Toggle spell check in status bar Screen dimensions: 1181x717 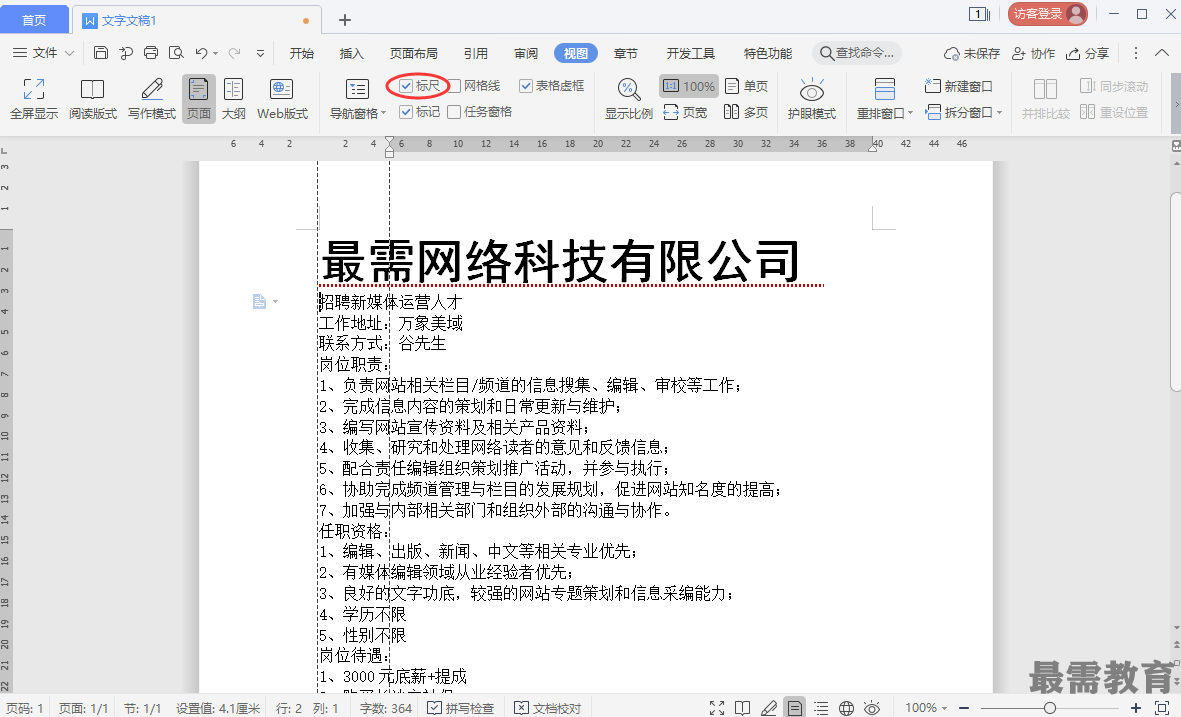(461, 708)
